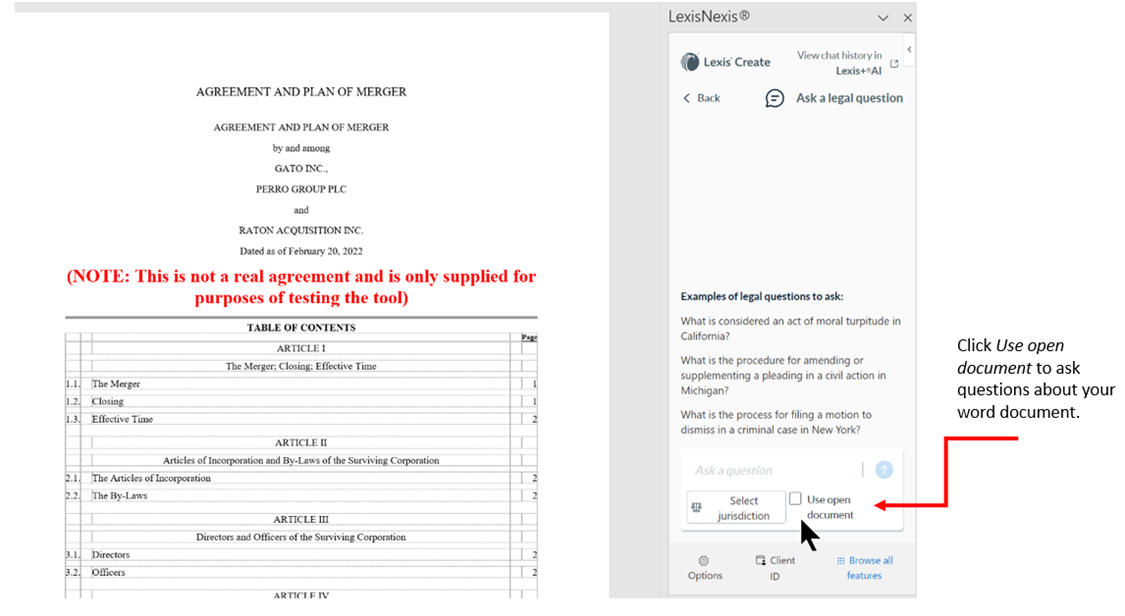Select the Michigan pleading example question
The width and height of the screenshot is (1125, 616).
pyautogui.click(x=783, y=375)
